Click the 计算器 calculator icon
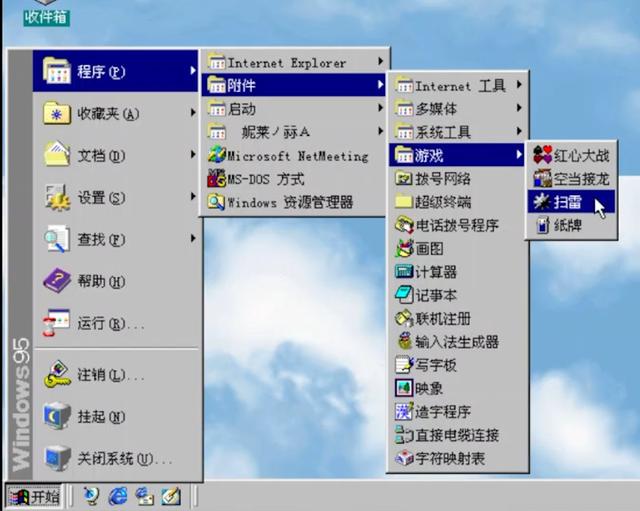This screenshot has height=511, width=640. 404,271
